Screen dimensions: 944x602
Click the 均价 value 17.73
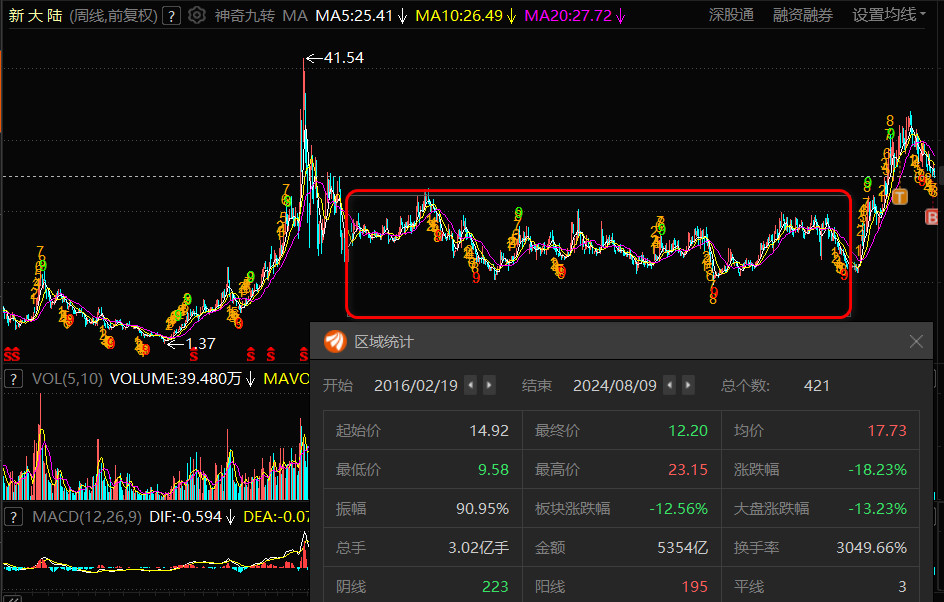pos(887,430)
